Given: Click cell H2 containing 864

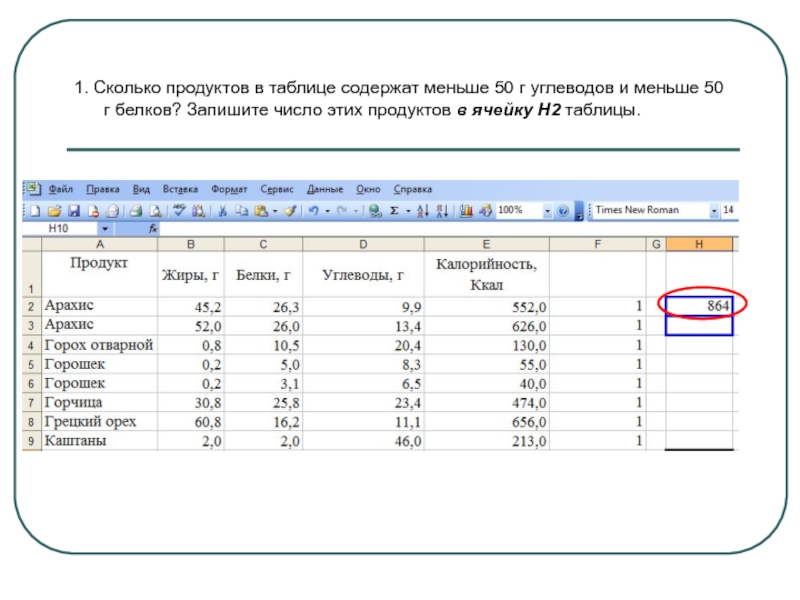Looking at the screenshot, I should tap(699, 306).
